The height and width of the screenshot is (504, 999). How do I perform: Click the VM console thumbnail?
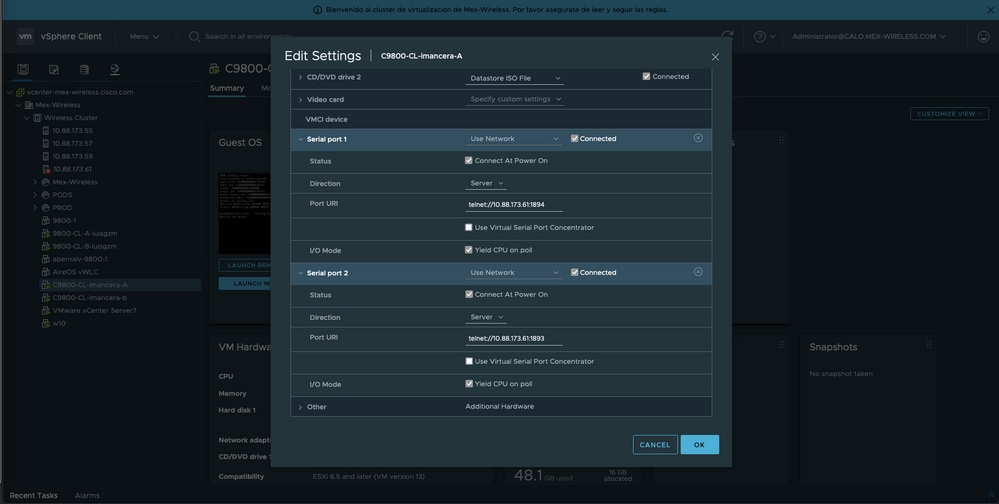245,213
